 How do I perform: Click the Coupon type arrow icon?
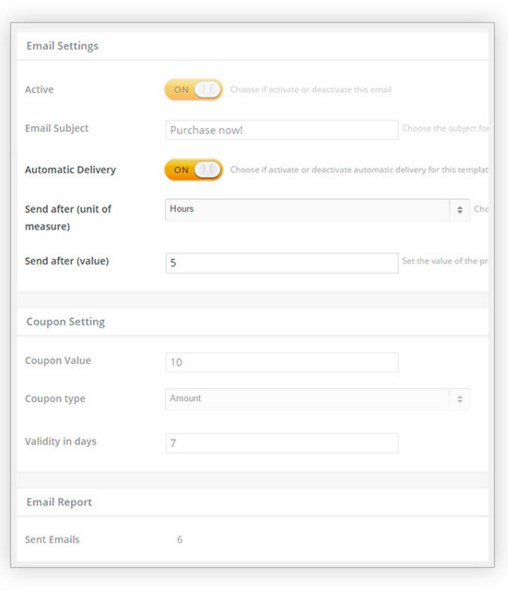460,399
